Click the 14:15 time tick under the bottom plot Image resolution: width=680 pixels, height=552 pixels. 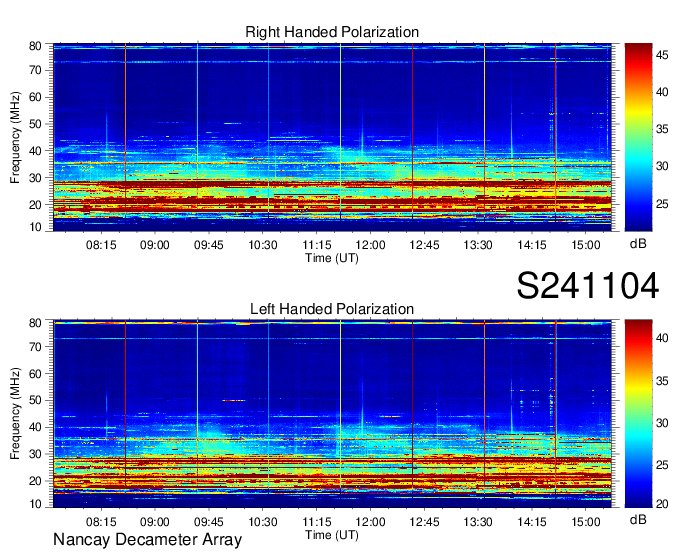click(x=532, y=521)
